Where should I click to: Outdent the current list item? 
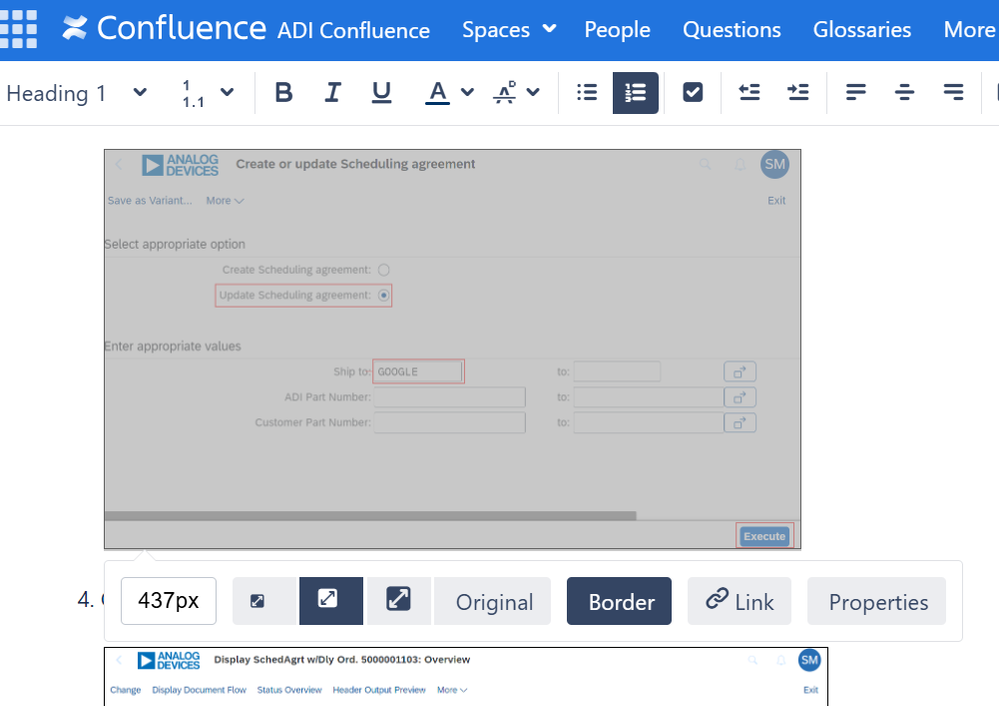(749, 93)
